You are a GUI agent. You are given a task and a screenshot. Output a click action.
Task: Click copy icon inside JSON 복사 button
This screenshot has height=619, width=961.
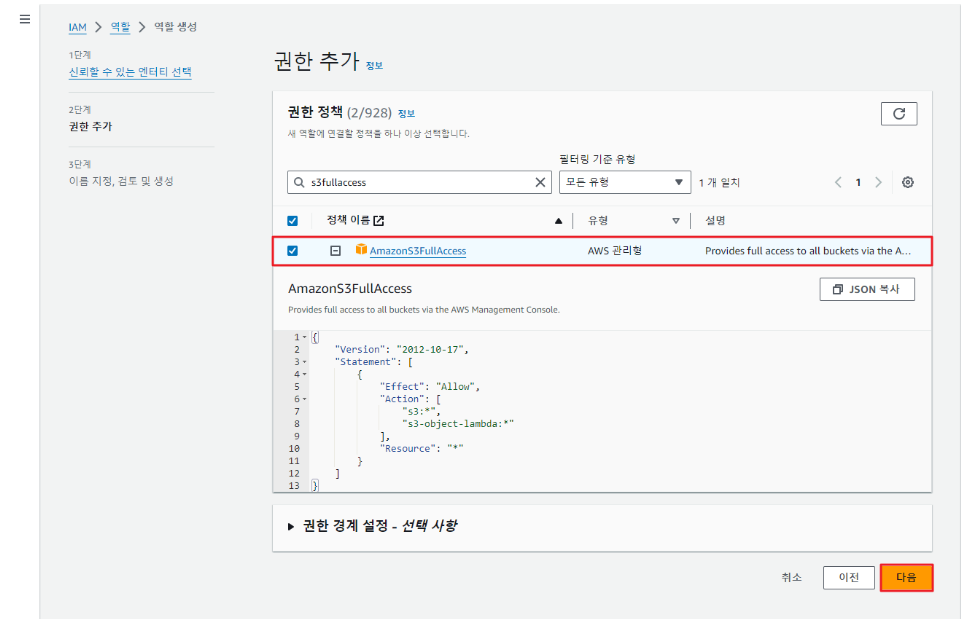[x=838, y=289]
